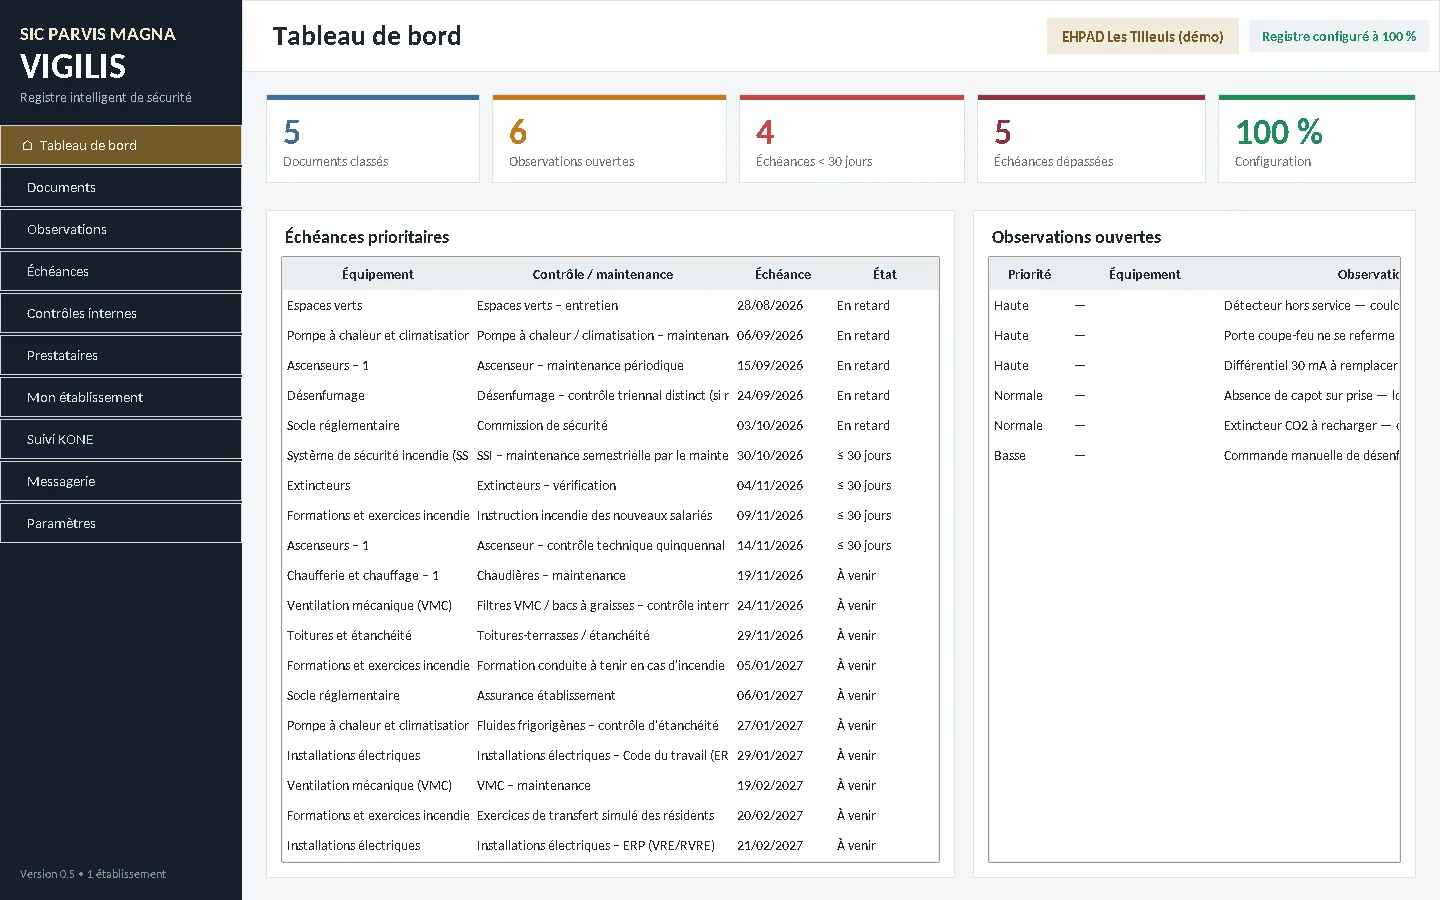Select Exercices de transfert simulé des résidents
The width and height of the screenshot is (1440, 900).
[595, 815]
